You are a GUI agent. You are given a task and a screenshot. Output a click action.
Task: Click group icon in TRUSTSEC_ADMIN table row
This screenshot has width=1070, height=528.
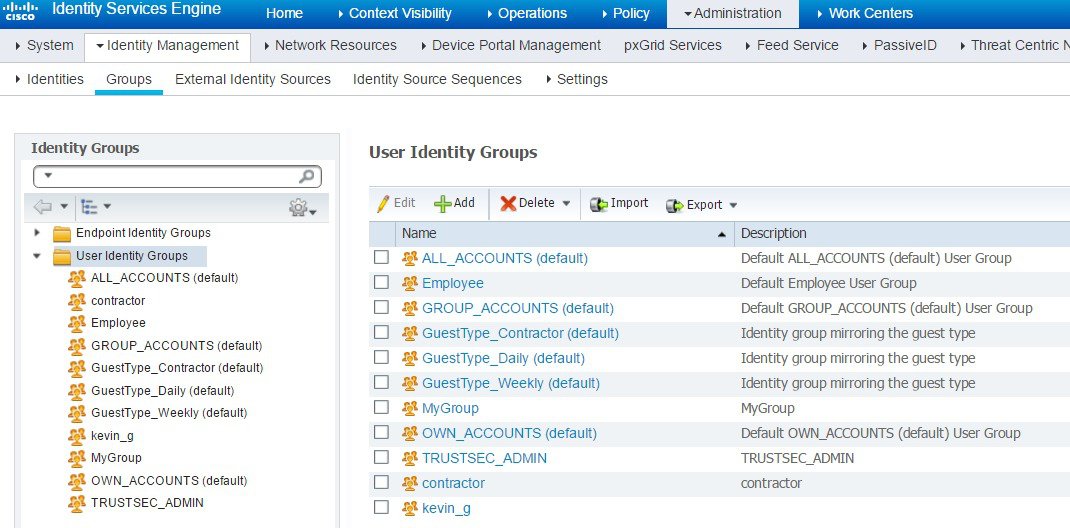409,458
